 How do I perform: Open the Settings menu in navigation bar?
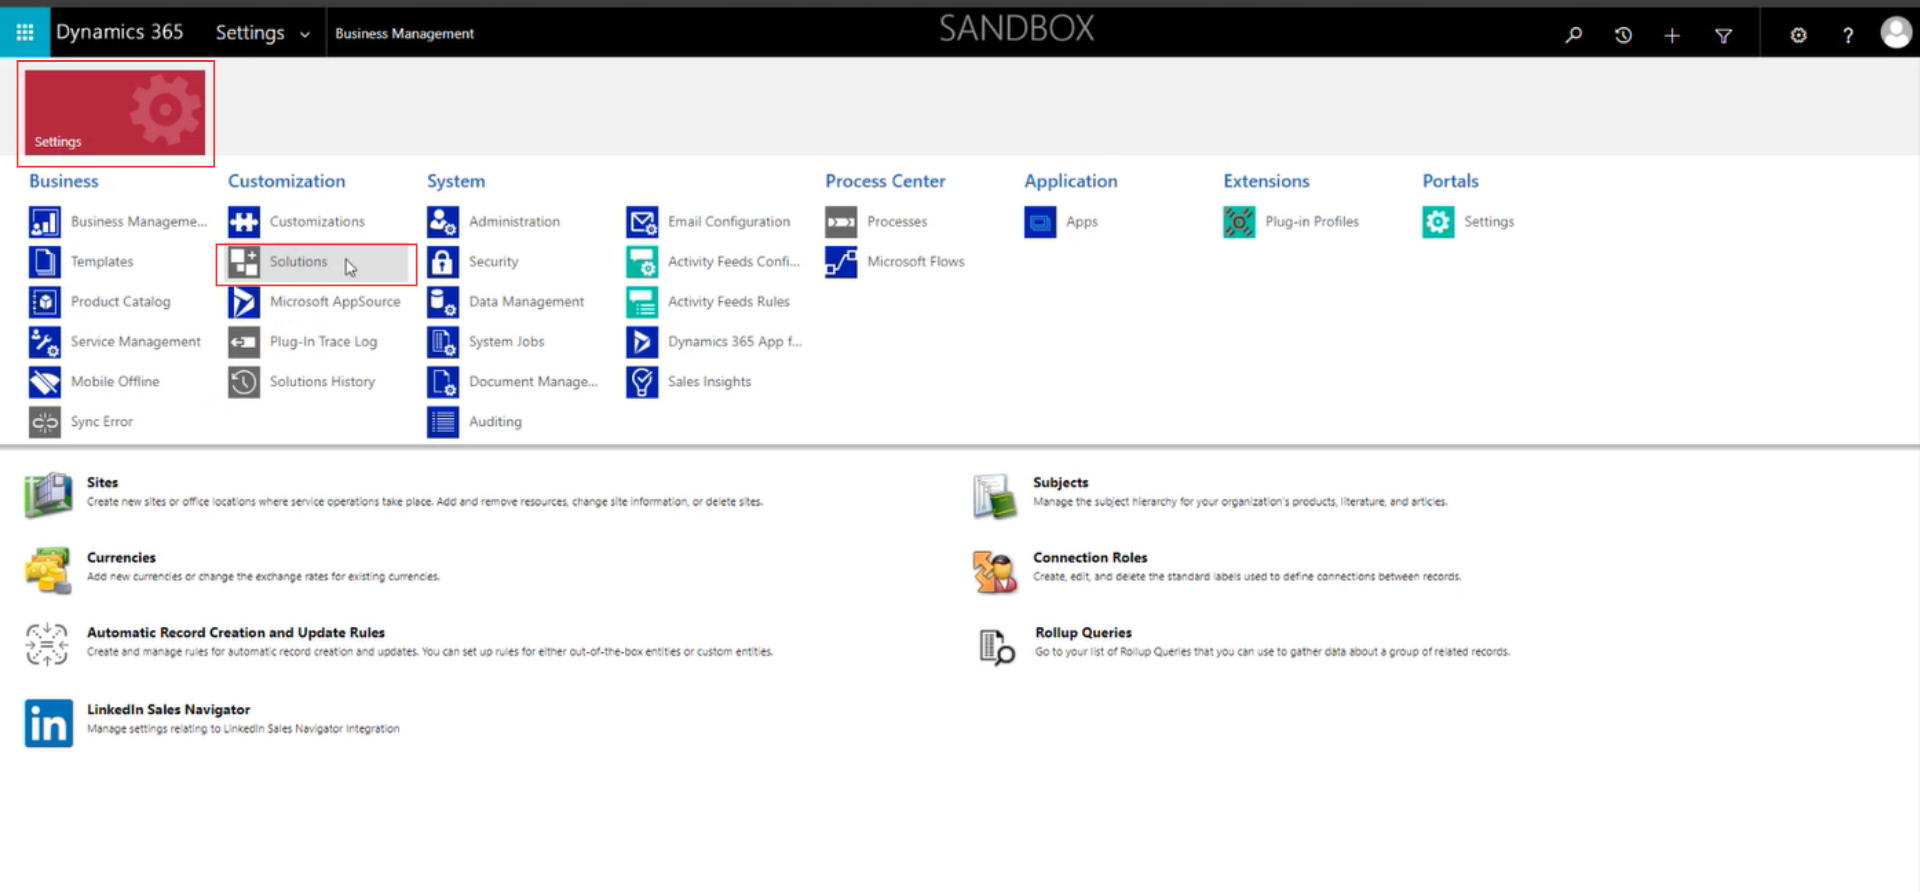click(x=250, y=33)
